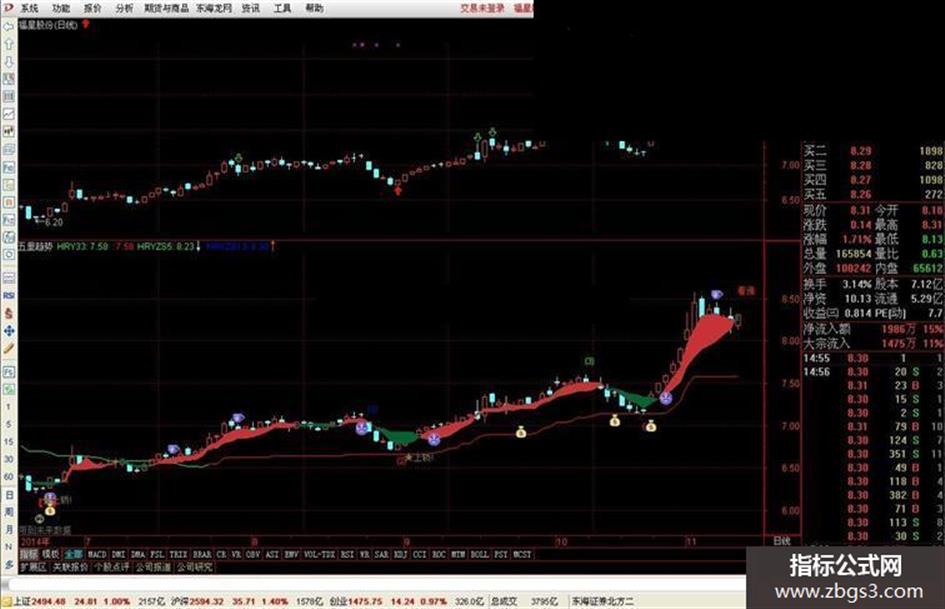Viewport: 945px width, 609px height.
Task: Open the 分析 menu
Action: pos(124,8)
